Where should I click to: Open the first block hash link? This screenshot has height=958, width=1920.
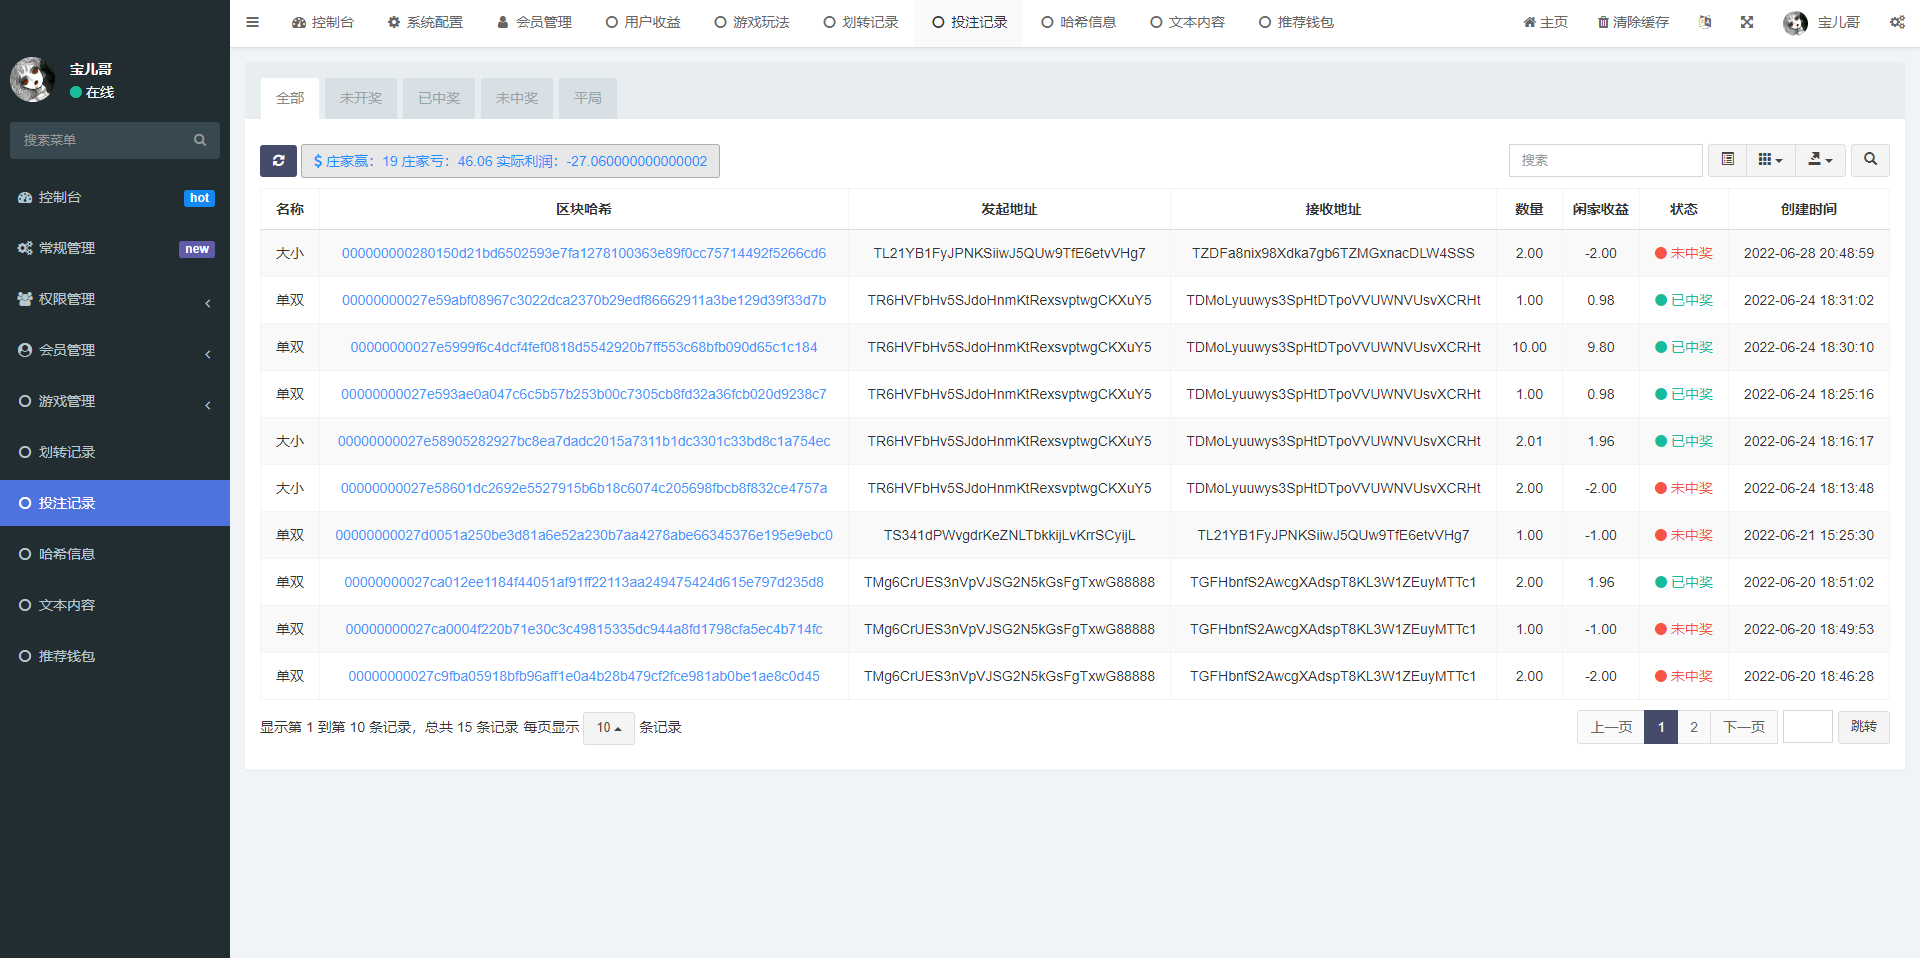tap(584, 253)
